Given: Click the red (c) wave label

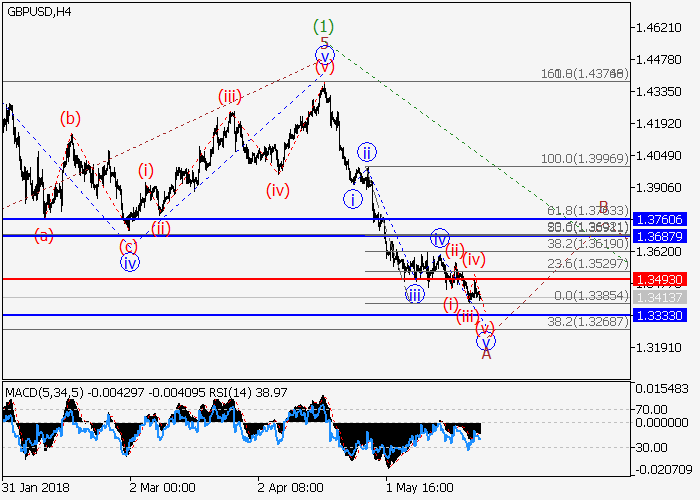Looking at the screenshot, I should (x=129, y=246).
